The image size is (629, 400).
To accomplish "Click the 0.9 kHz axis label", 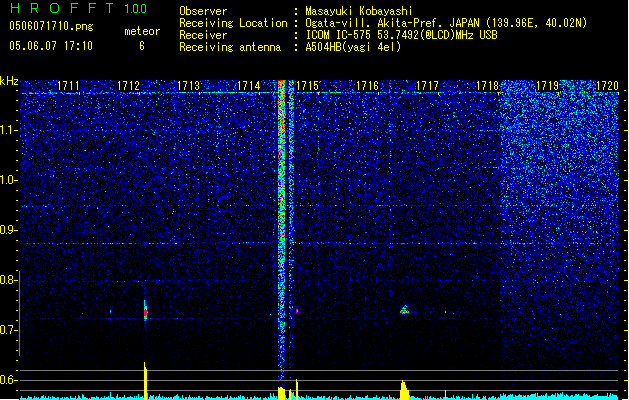I will 9,230.
